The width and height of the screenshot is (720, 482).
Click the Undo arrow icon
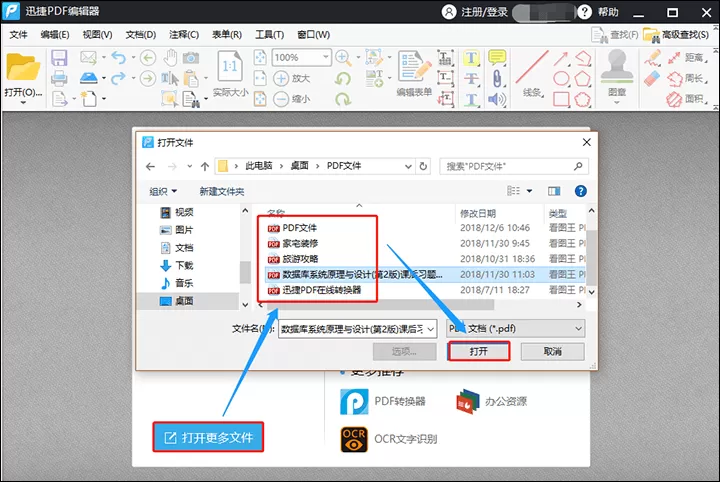118,57
